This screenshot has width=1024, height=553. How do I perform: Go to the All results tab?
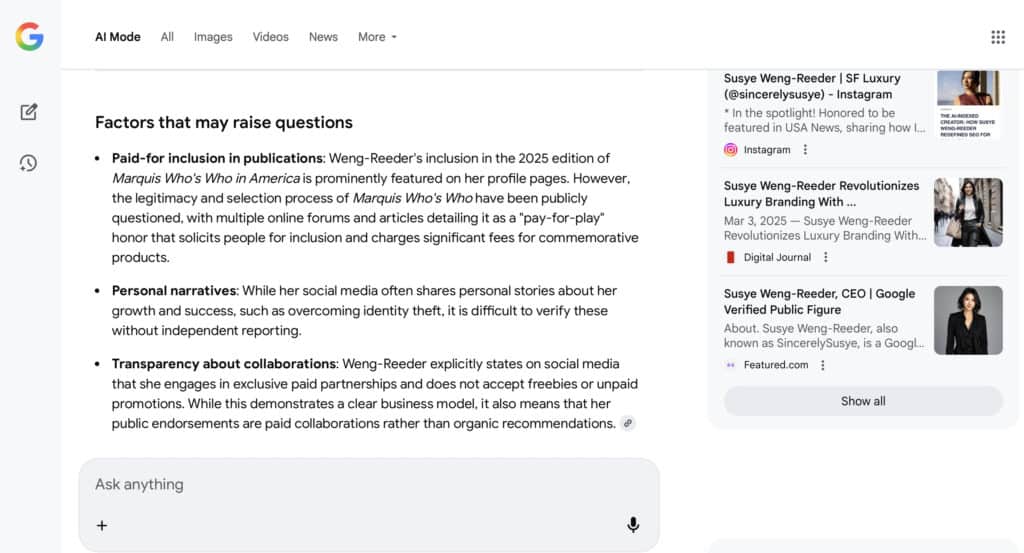[x=167, y=37]
